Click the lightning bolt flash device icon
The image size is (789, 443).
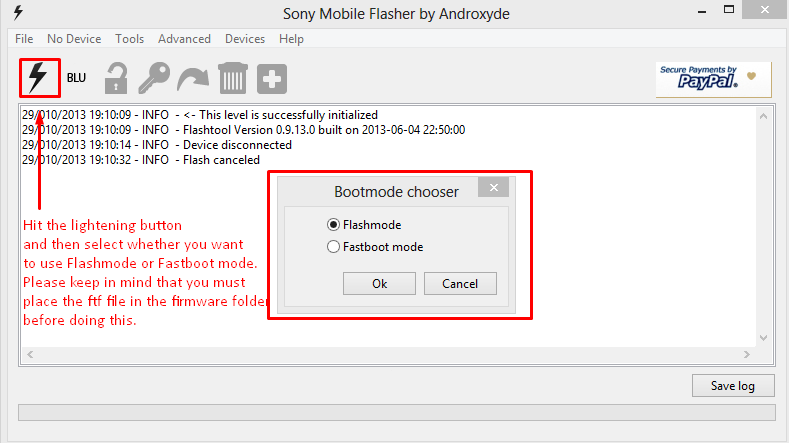click(x=38, y=78)
